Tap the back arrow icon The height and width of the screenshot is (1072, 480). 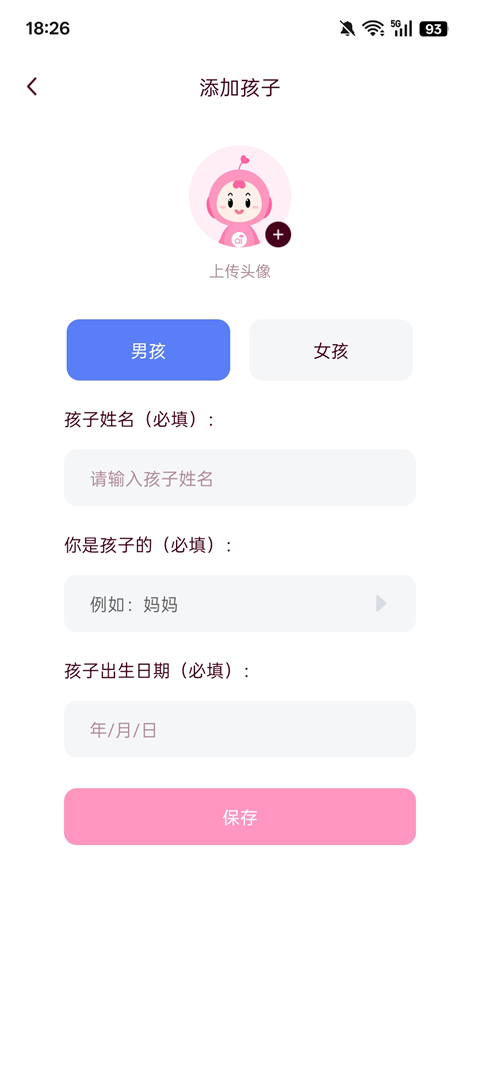coord(32,87)
